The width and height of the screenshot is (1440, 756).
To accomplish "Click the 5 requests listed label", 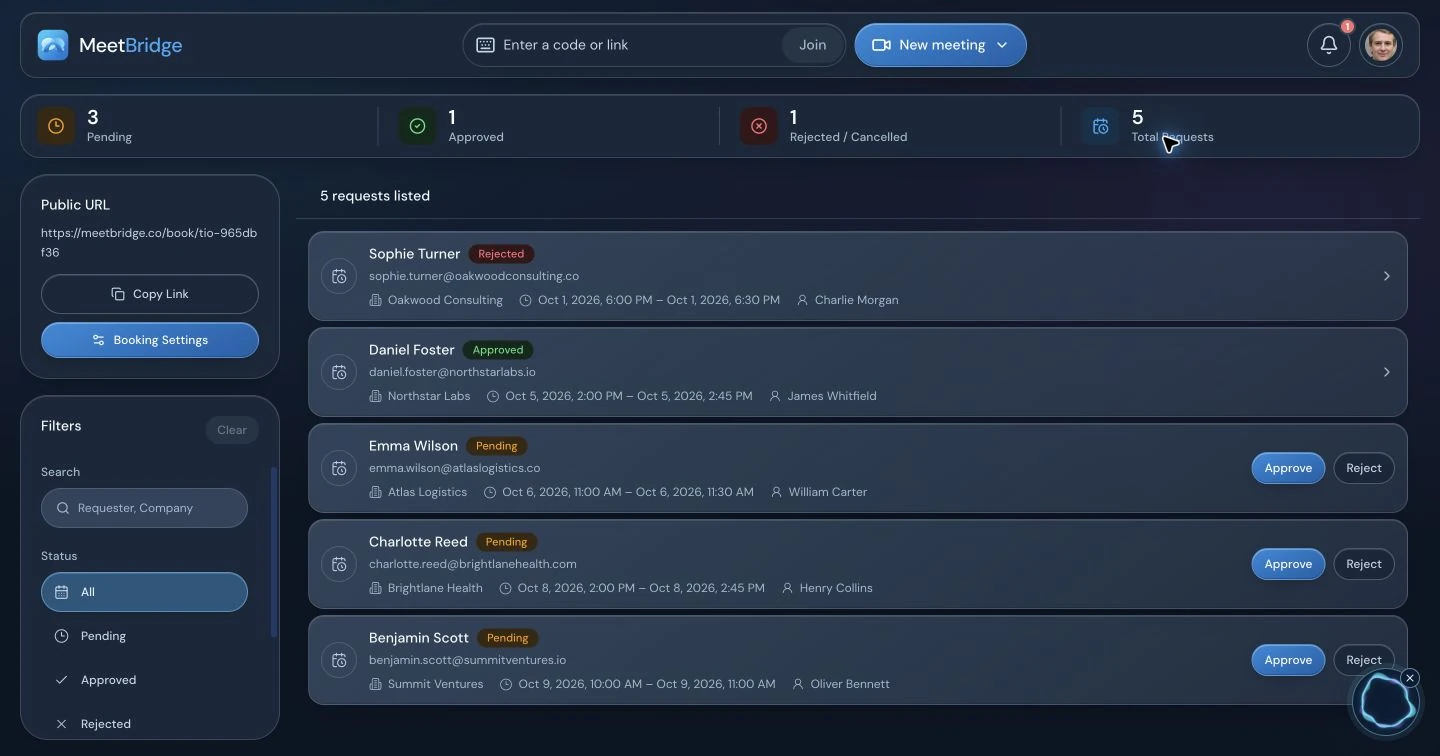I will coord(375,196).
